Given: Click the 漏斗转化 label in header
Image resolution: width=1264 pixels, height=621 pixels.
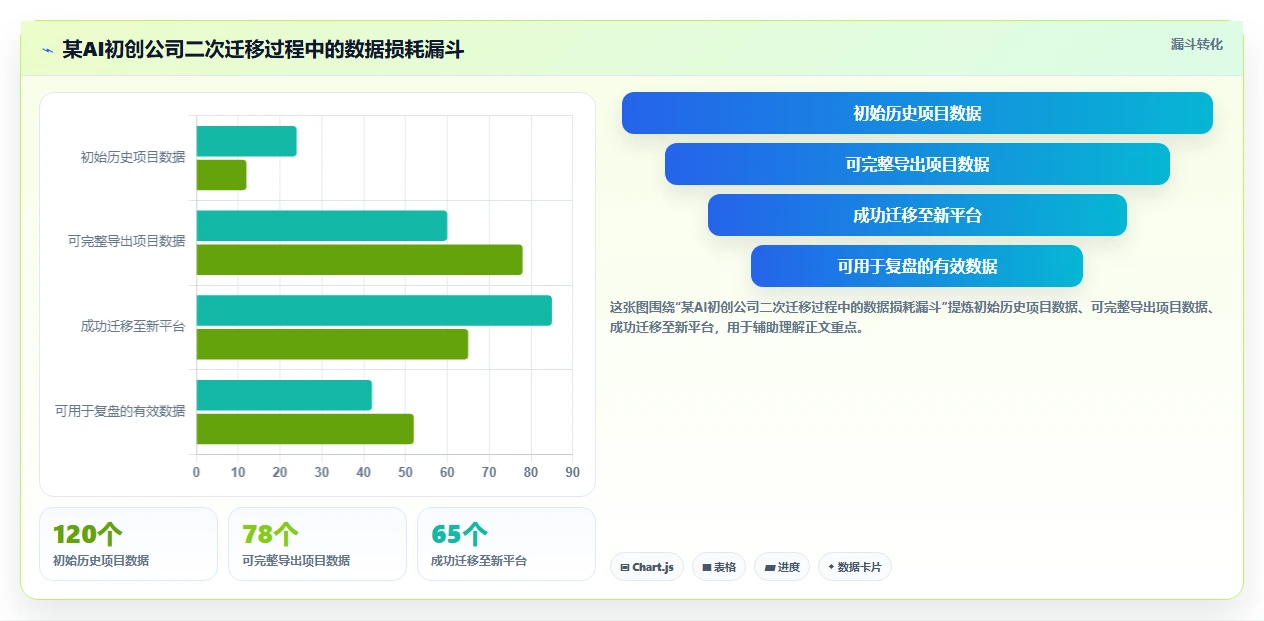Looking at the screenshot, I should (1196, 44).
